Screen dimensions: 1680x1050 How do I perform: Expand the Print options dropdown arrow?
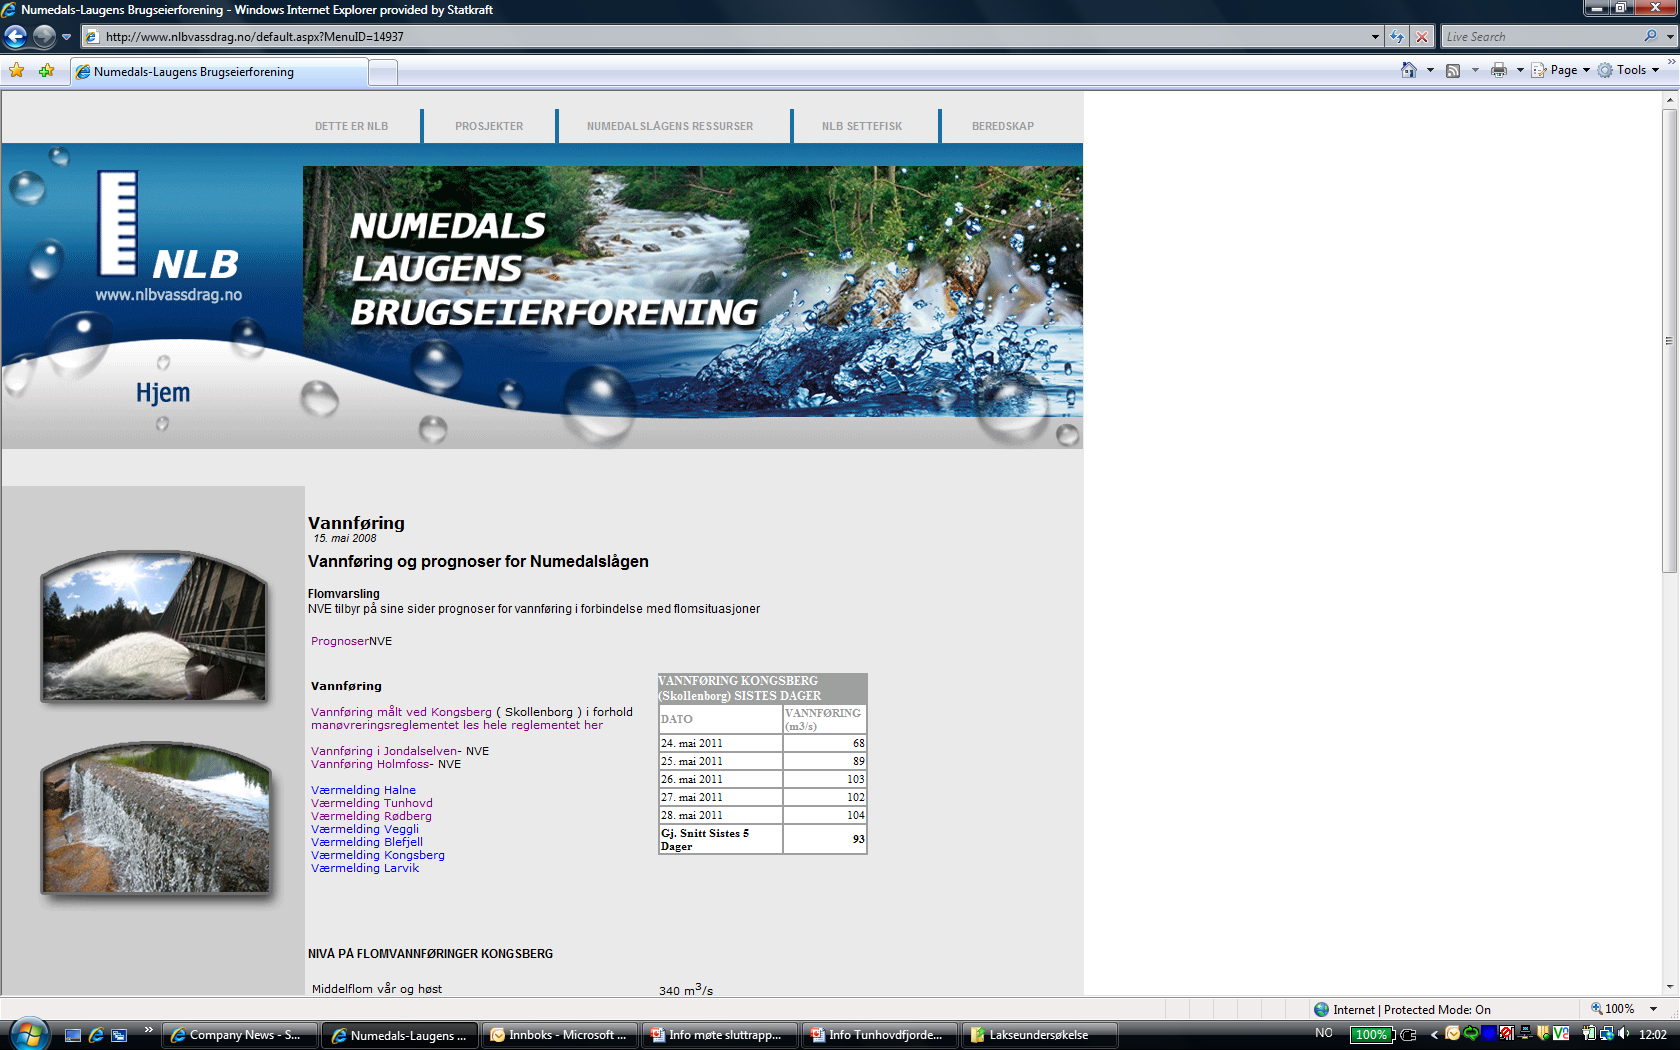(x=1520, y=70)
